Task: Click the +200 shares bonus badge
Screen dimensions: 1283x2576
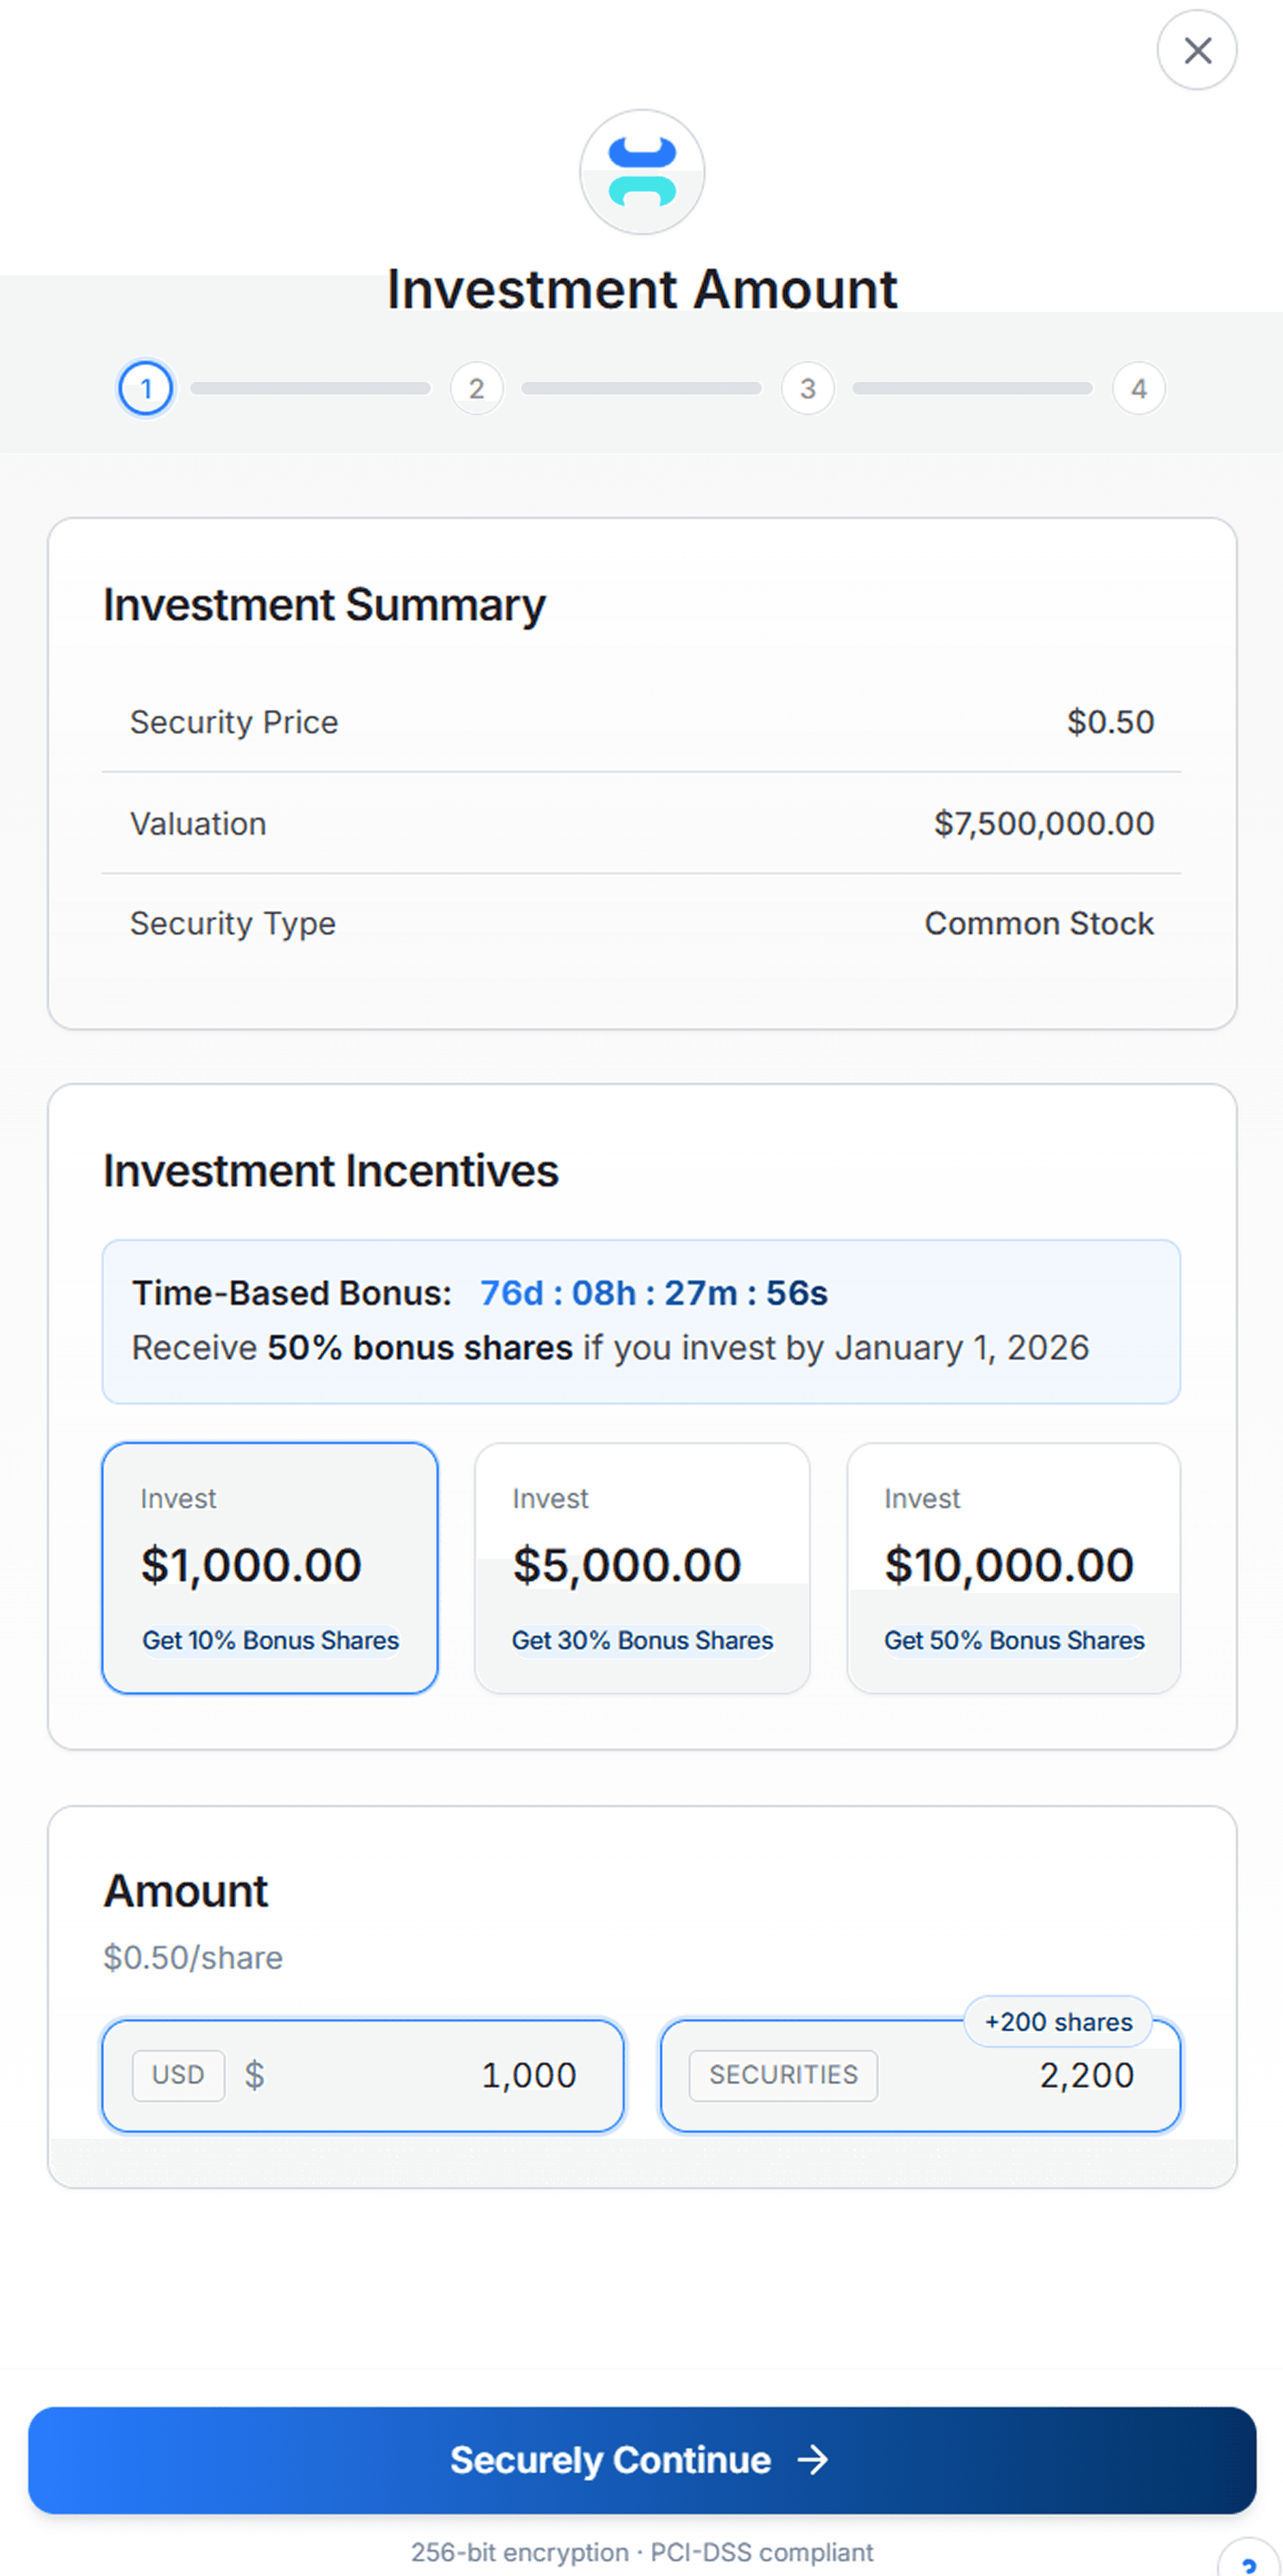Action: click(1058, 2021)
